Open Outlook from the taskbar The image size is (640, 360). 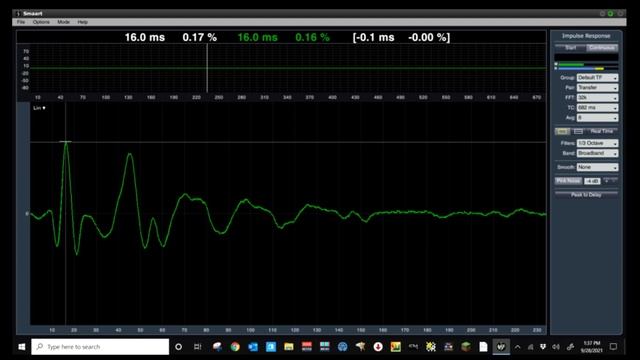click(x=253, y=347)
